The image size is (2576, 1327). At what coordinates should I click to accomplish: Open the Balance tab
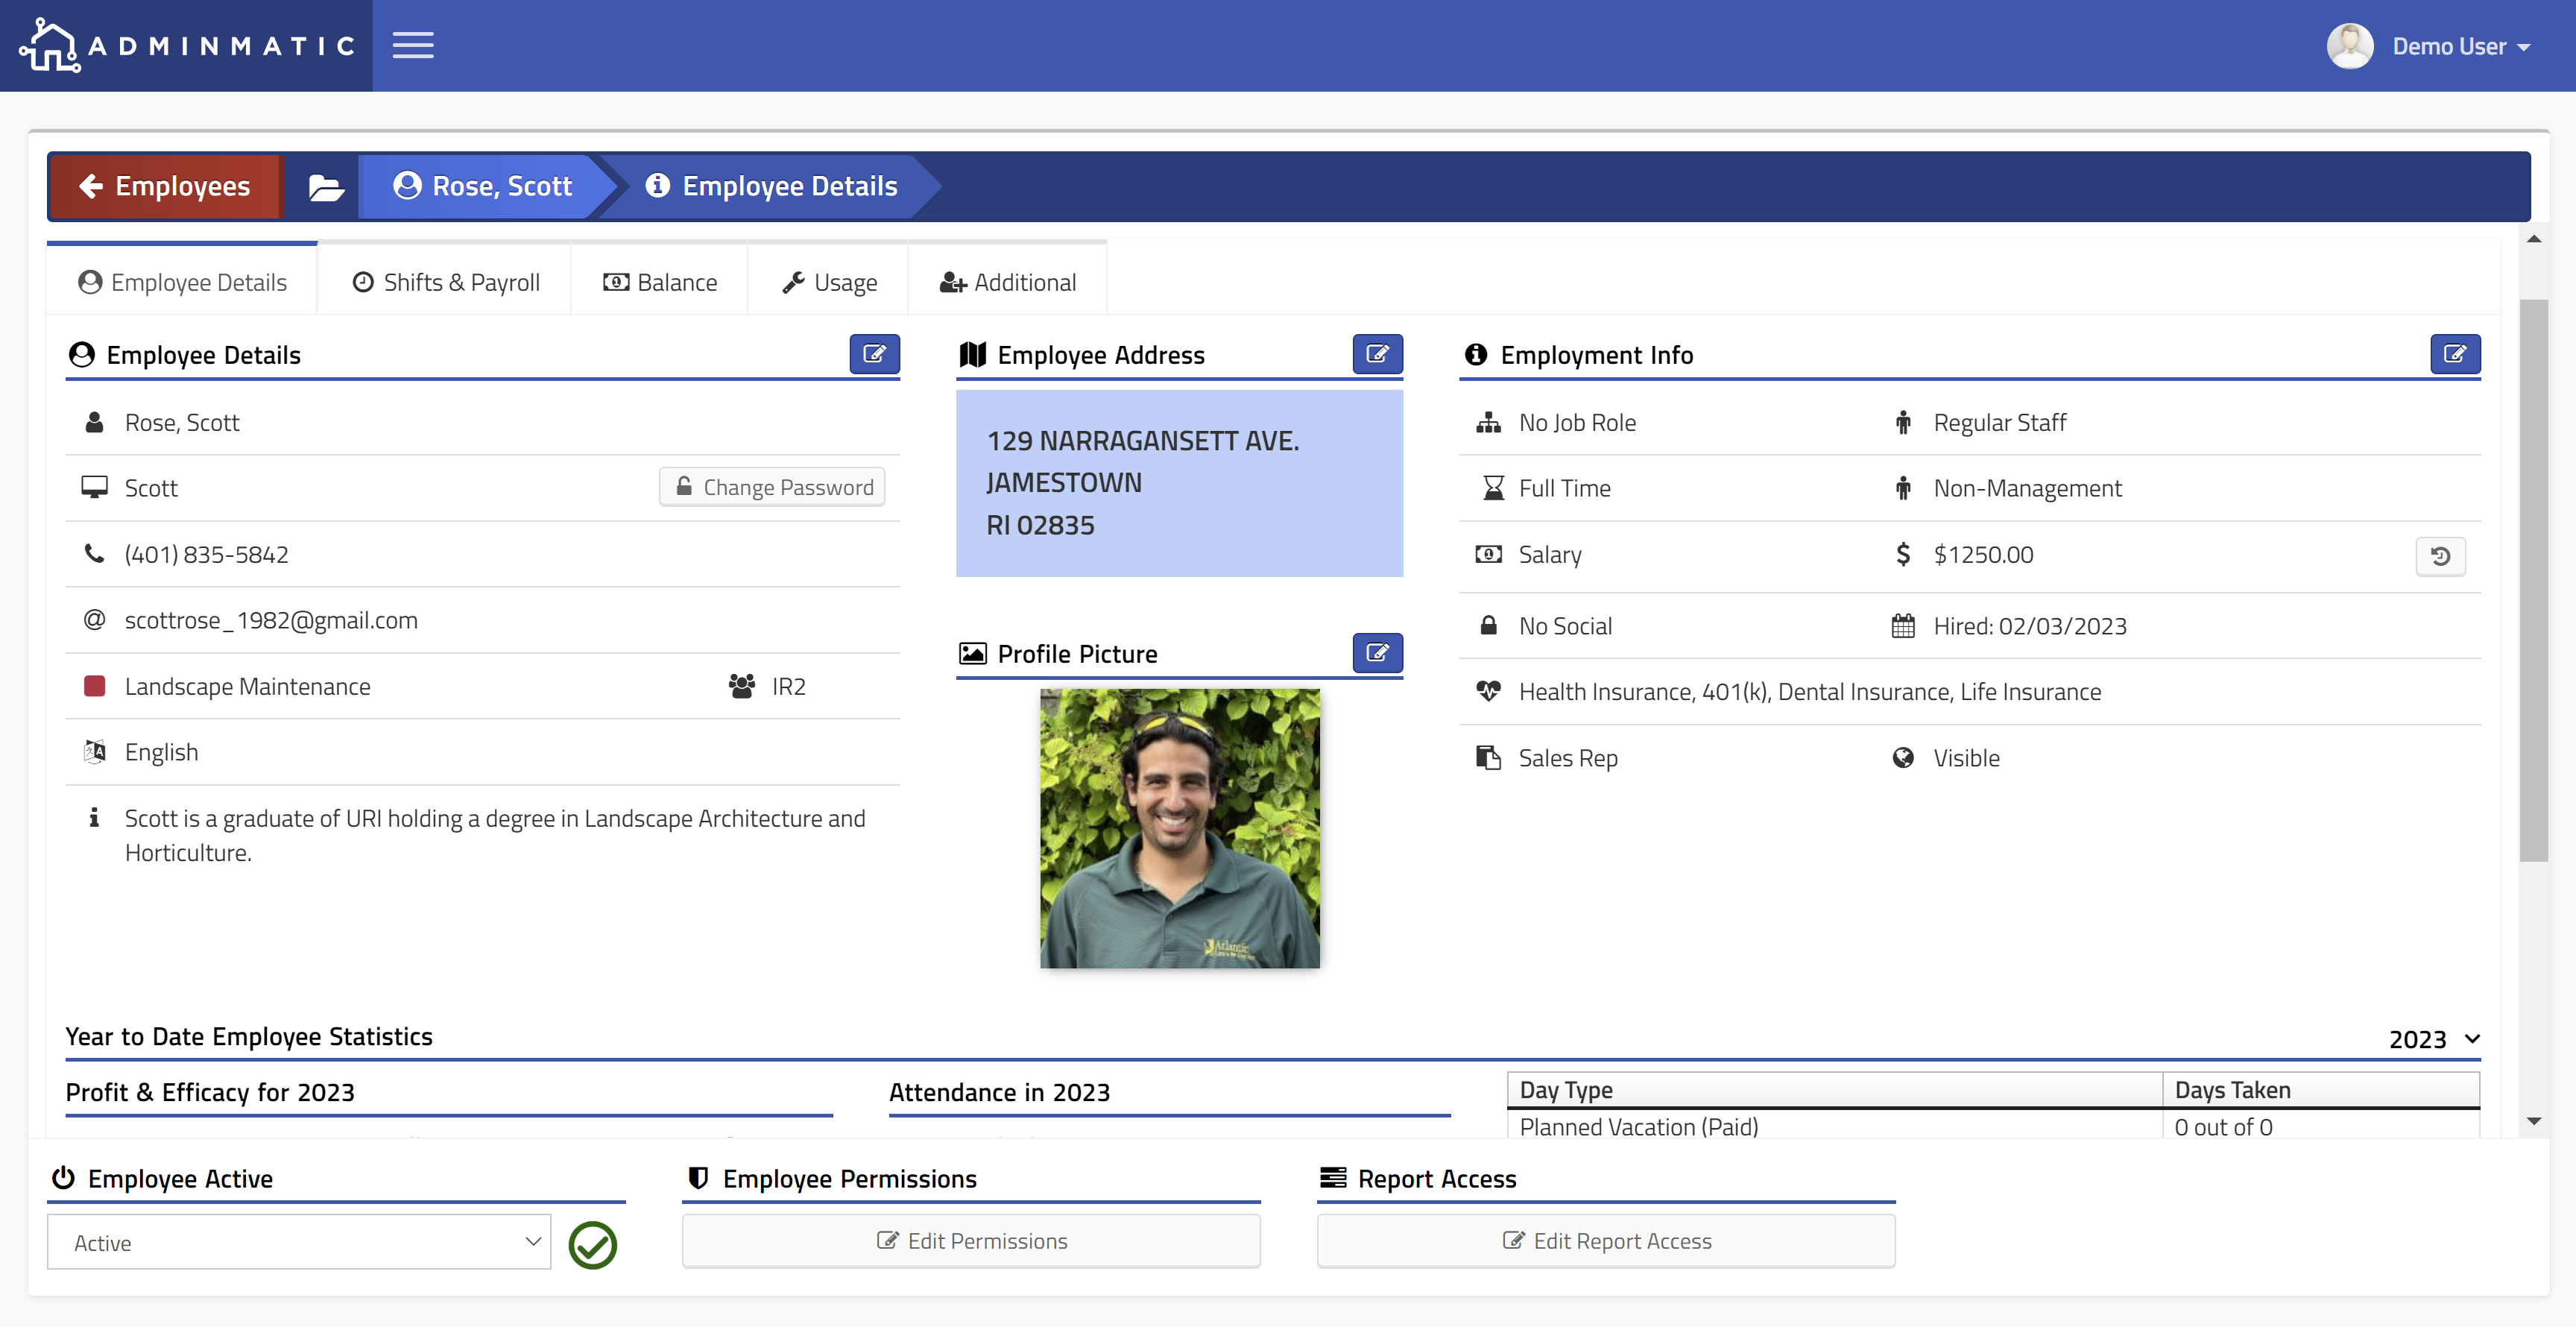click(660, 282)
